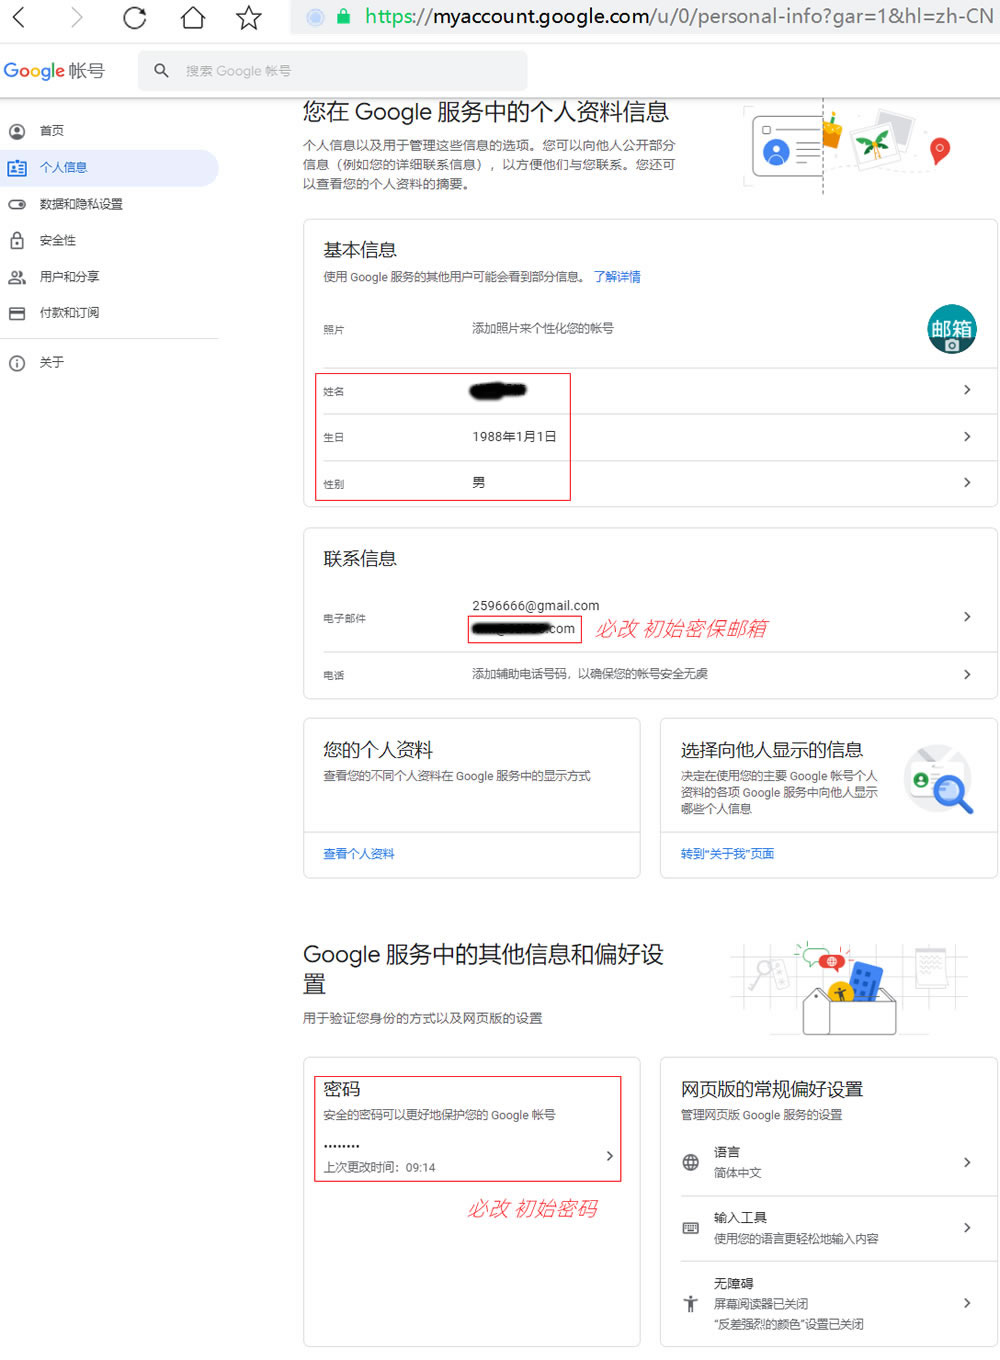1000x1360 pixels.
Task: Click the 男 gender value
Action: point(479,483)
